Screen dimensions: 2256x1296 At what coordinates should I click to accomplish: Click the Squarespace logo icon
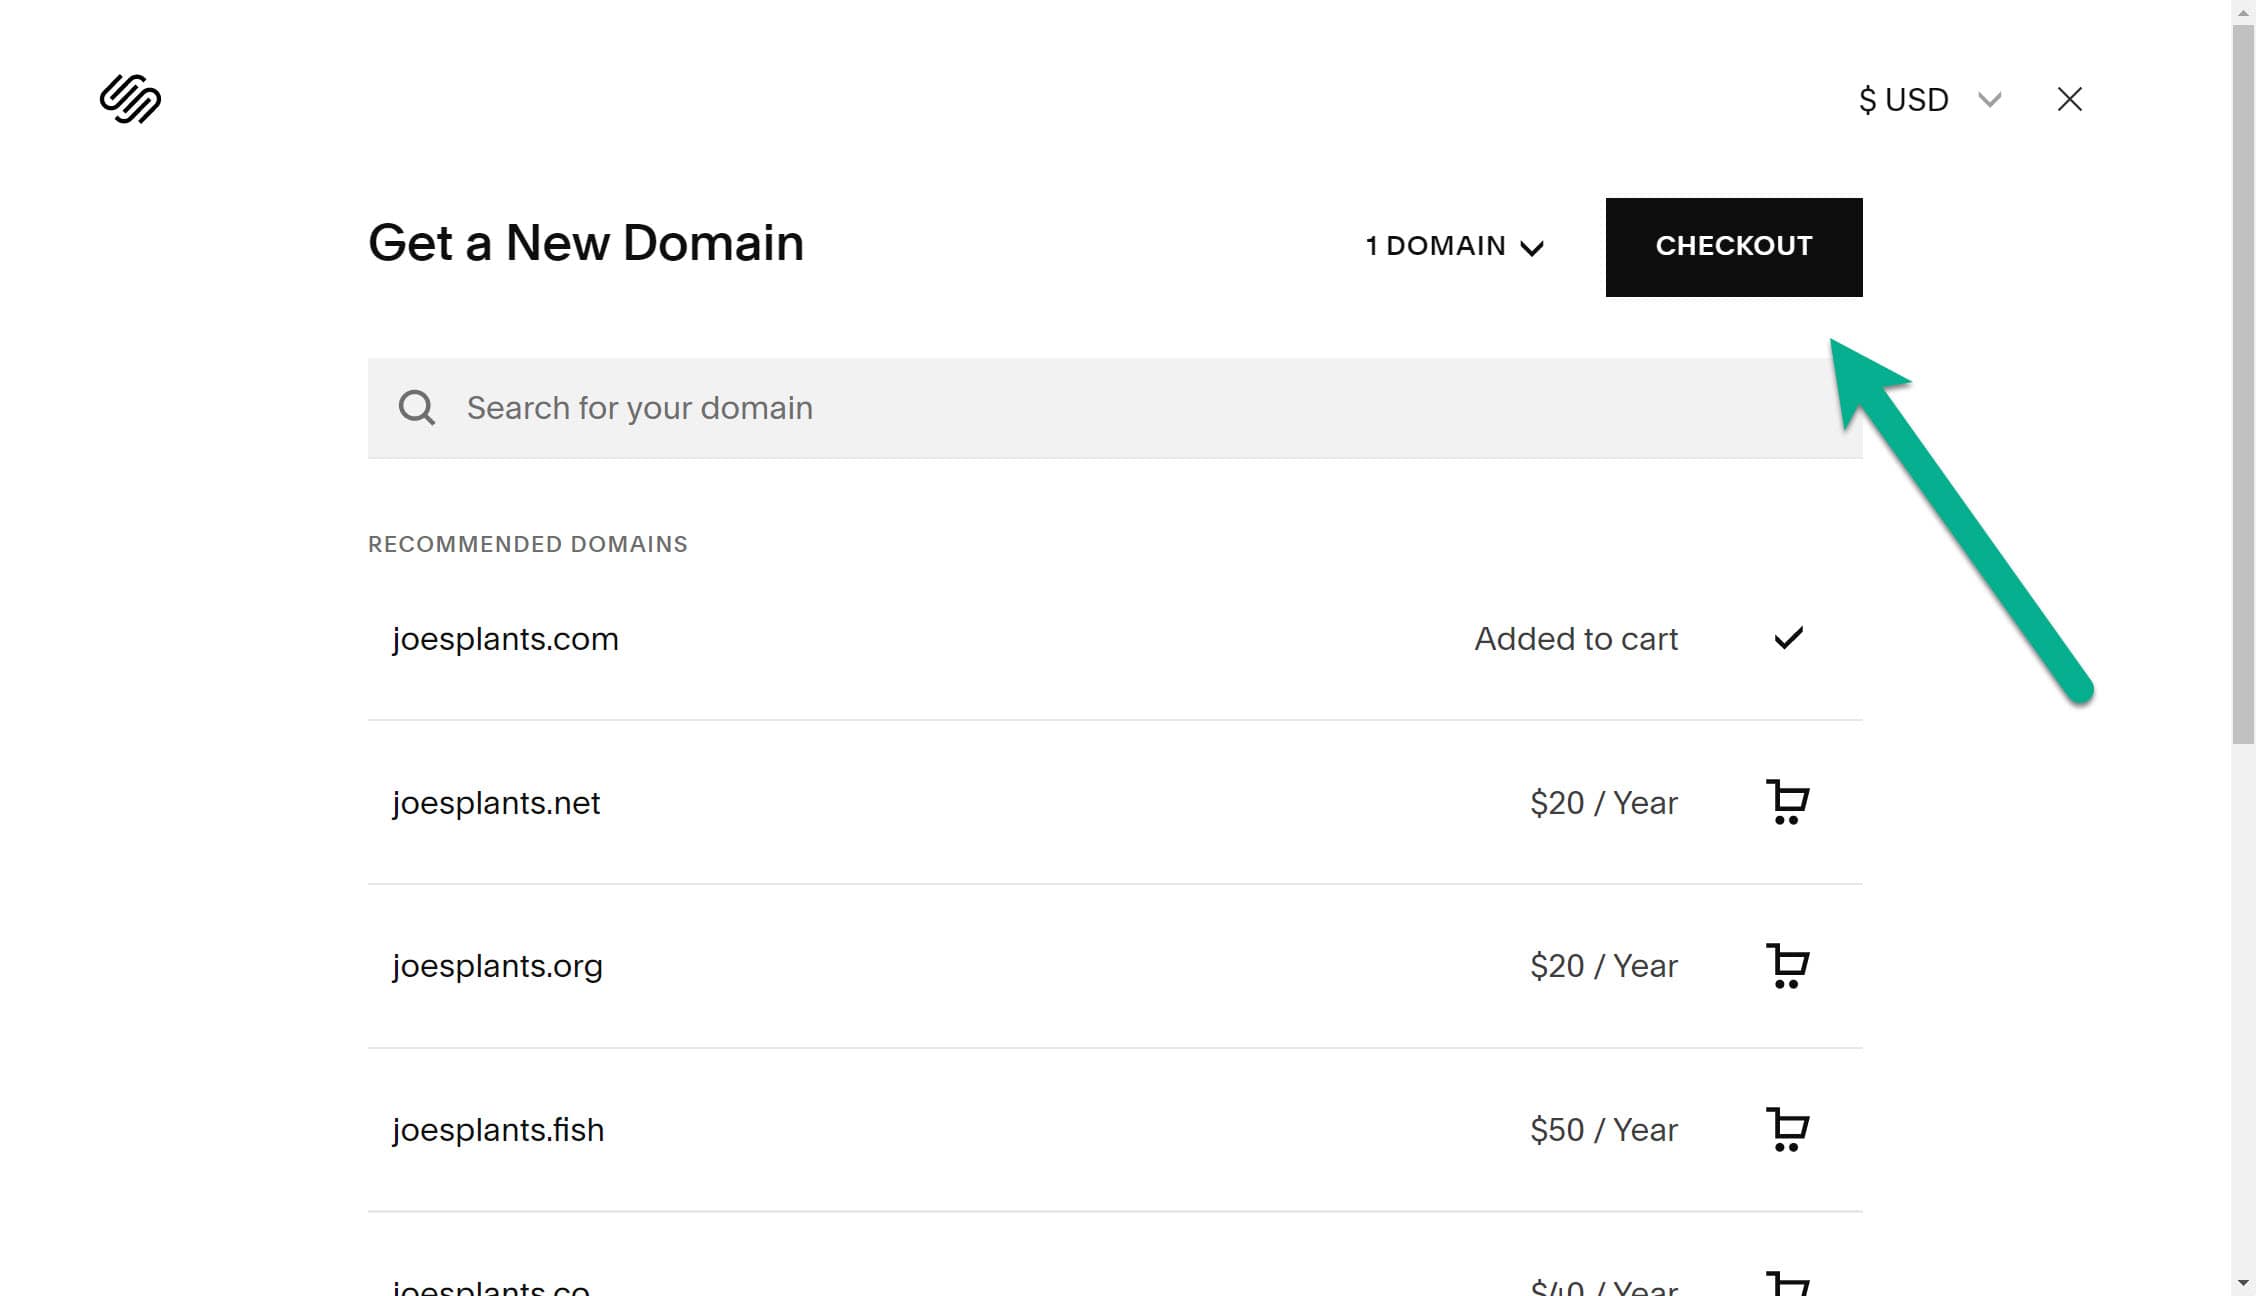tap(129, 99)
